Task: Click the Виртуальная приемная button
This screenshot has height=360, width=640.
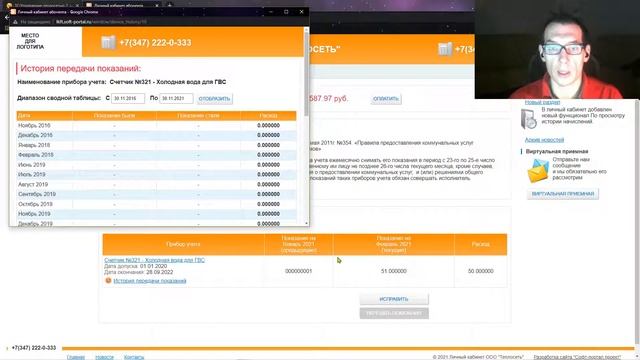Action: click(562, 193)
